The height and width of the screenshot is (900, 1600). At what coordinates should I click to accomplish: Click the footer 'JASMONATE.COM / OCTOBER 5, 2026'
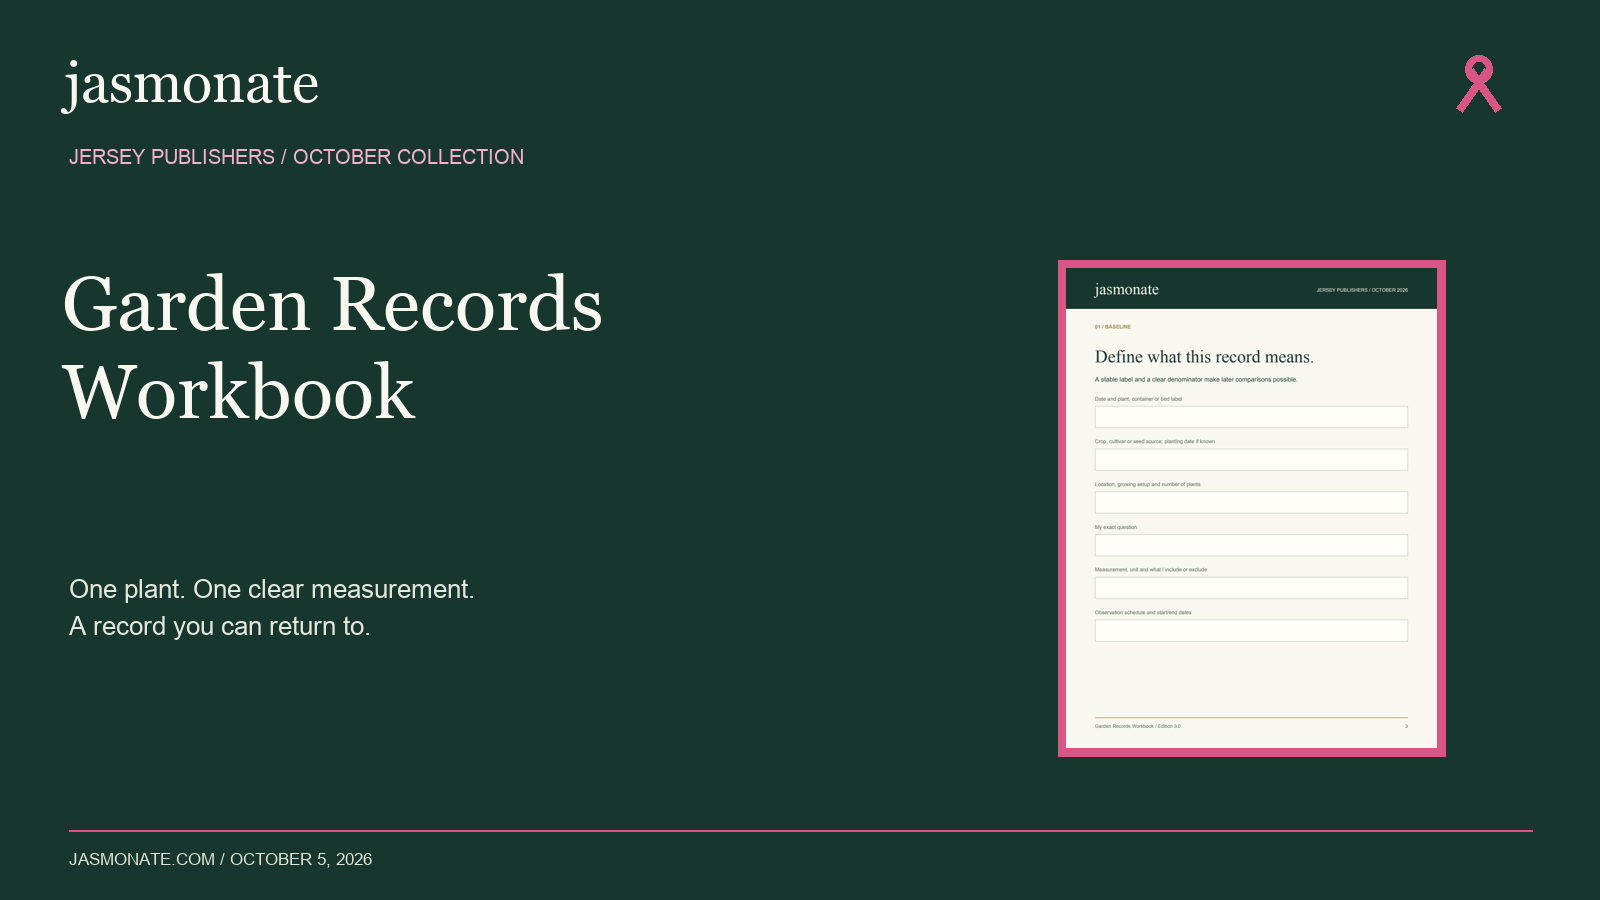click(x=221, y=859)
